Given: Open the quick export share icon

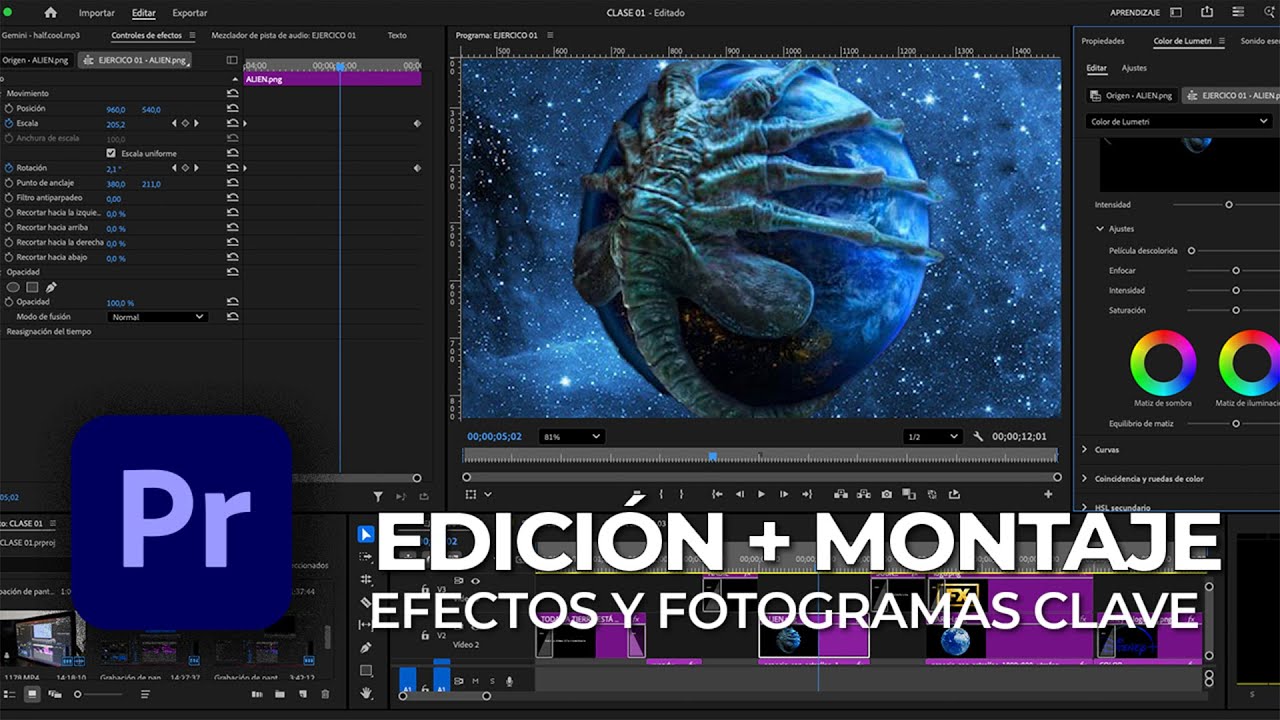Looking at the screenshot, I should point(1207,12).
